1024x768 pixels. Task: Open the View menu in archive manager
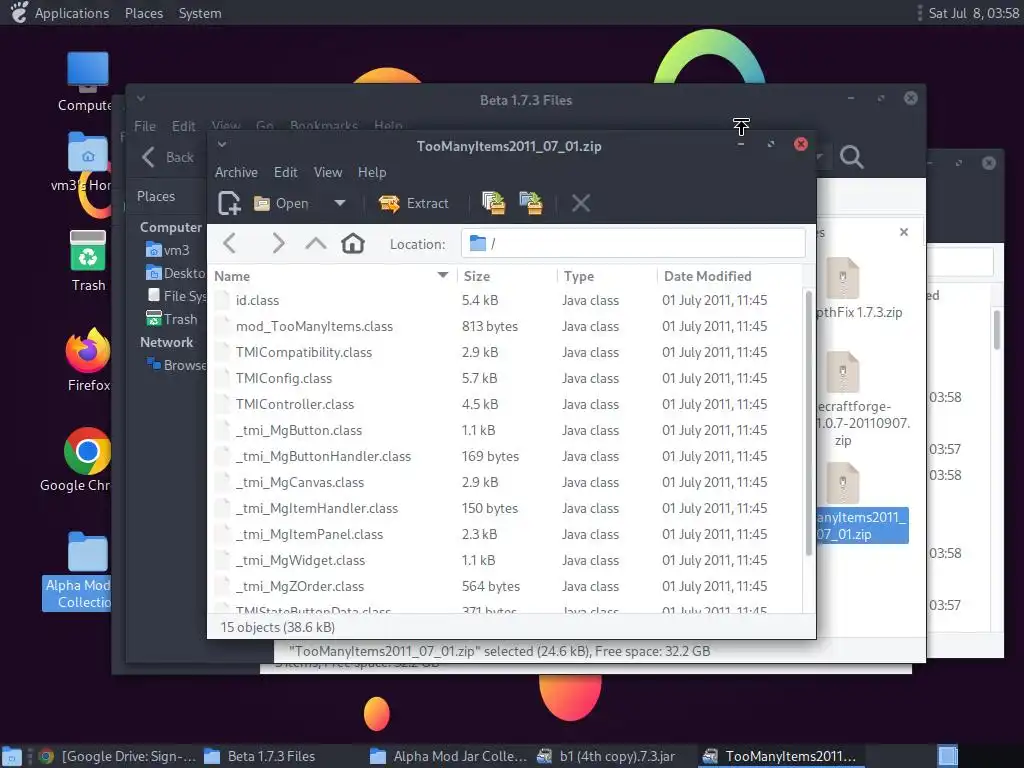pos(328,172)
